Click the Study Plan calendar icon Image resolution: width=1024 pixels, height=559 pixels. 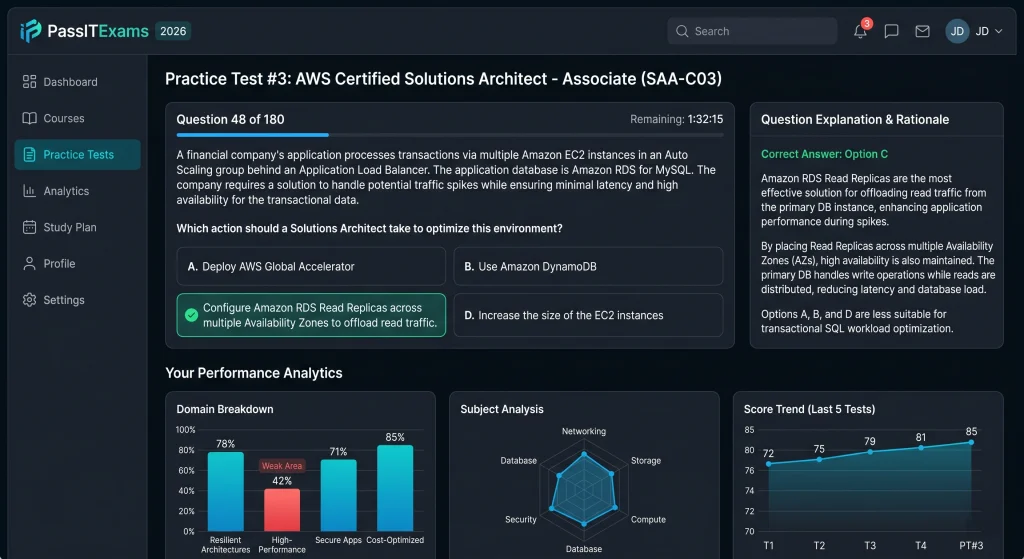[29, 227]
